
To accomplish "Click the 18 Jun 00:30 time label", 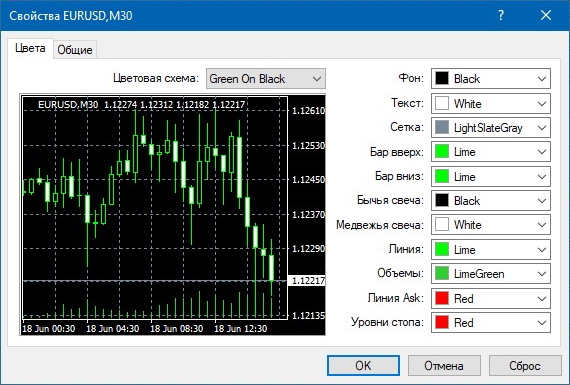I will [x=49, y=329].
